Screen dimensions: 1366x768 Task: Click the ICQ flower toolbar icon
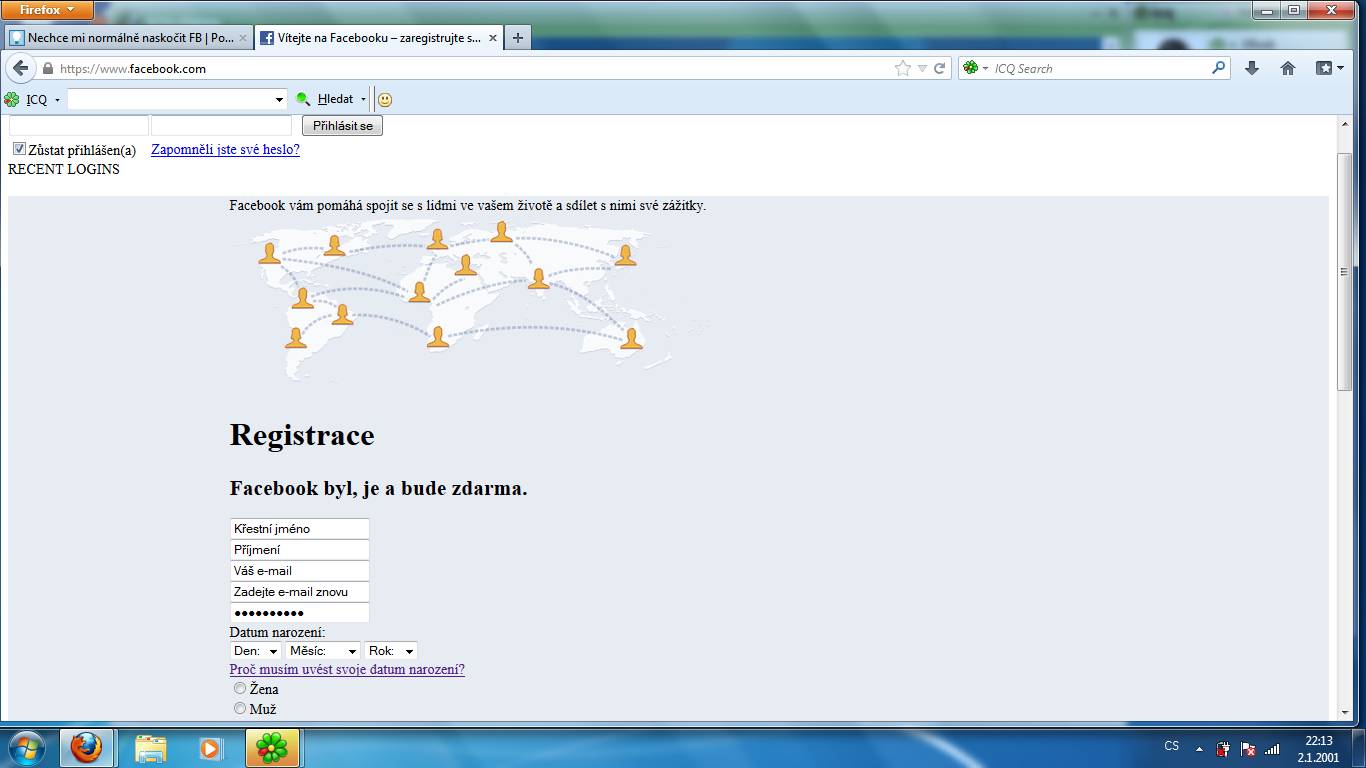pyautogui.click(x=12, y=99)
